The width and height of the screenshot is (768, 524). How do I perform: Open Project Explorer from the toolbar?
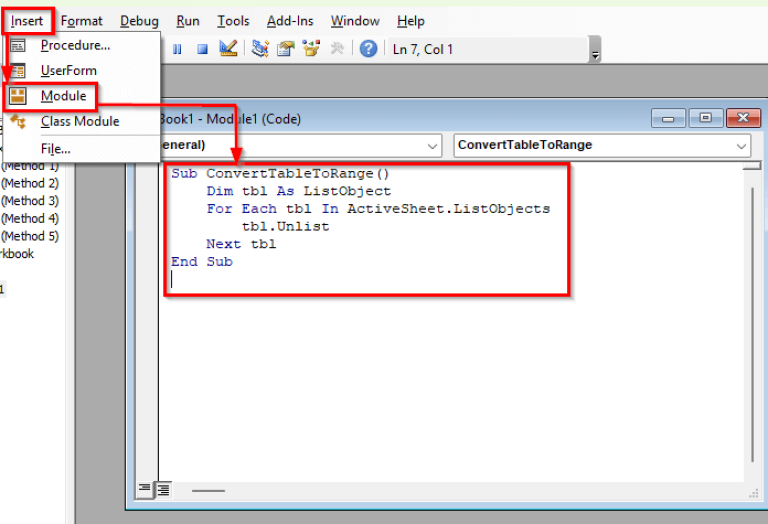(x=260, y=49)
